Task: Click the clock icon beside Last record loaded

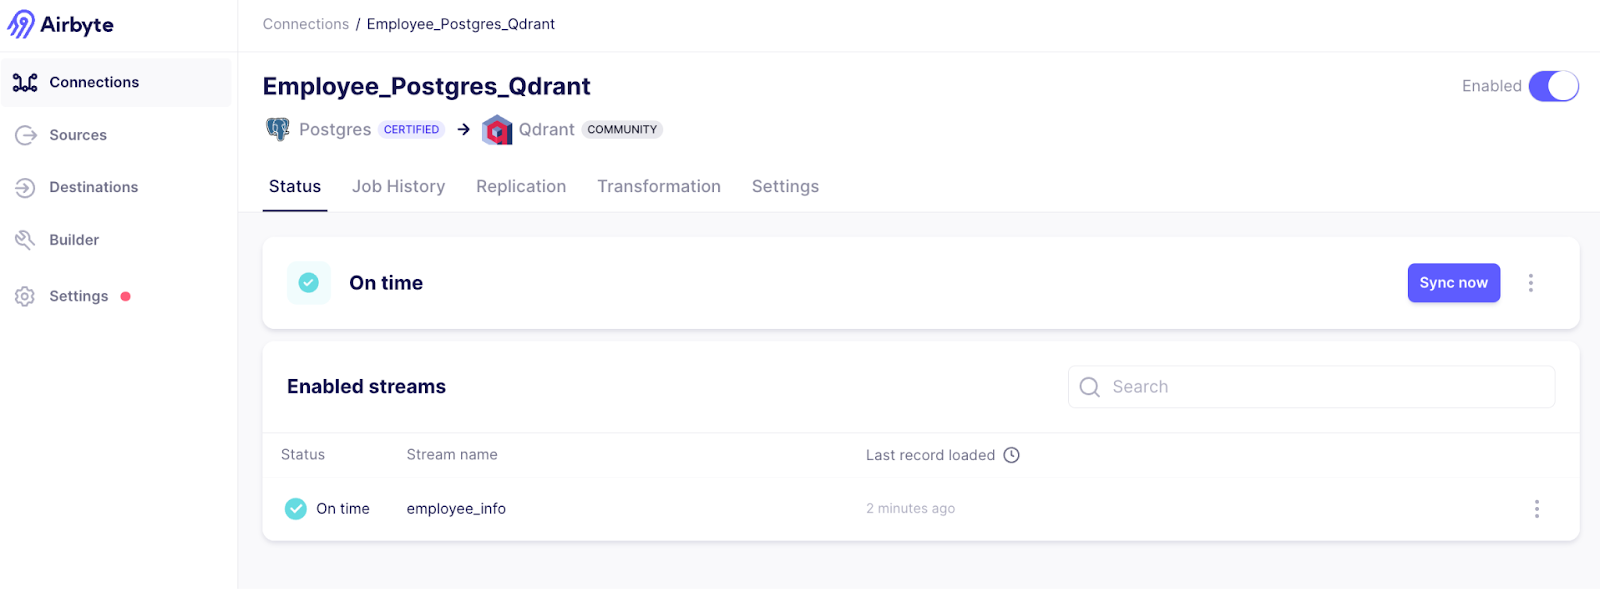Action: pos(1011,455)
